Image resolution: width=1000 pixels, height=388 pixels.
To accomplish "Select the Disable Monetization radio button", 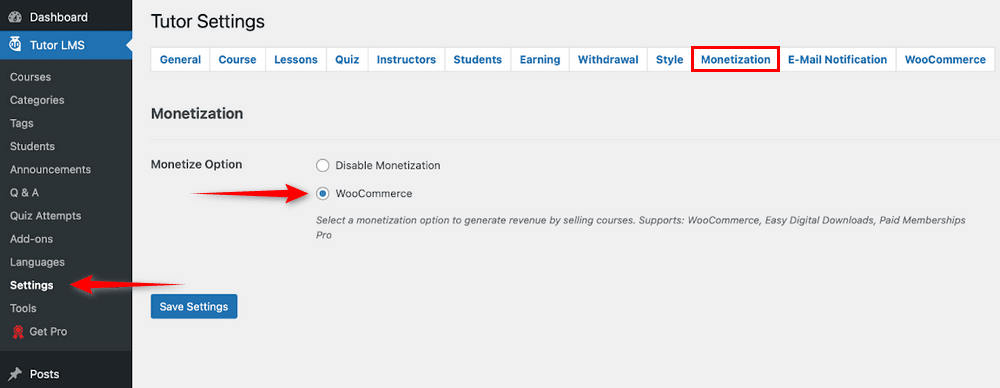I will [x=323, y=165].
